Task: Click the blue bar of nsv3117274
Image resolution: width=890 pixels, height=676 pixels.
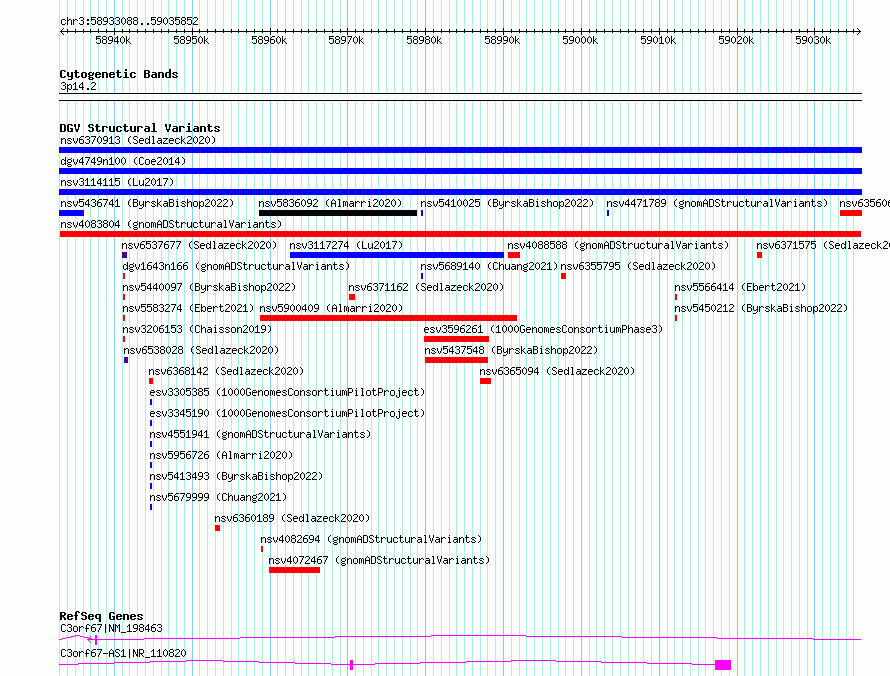Action: coord(397,255)
